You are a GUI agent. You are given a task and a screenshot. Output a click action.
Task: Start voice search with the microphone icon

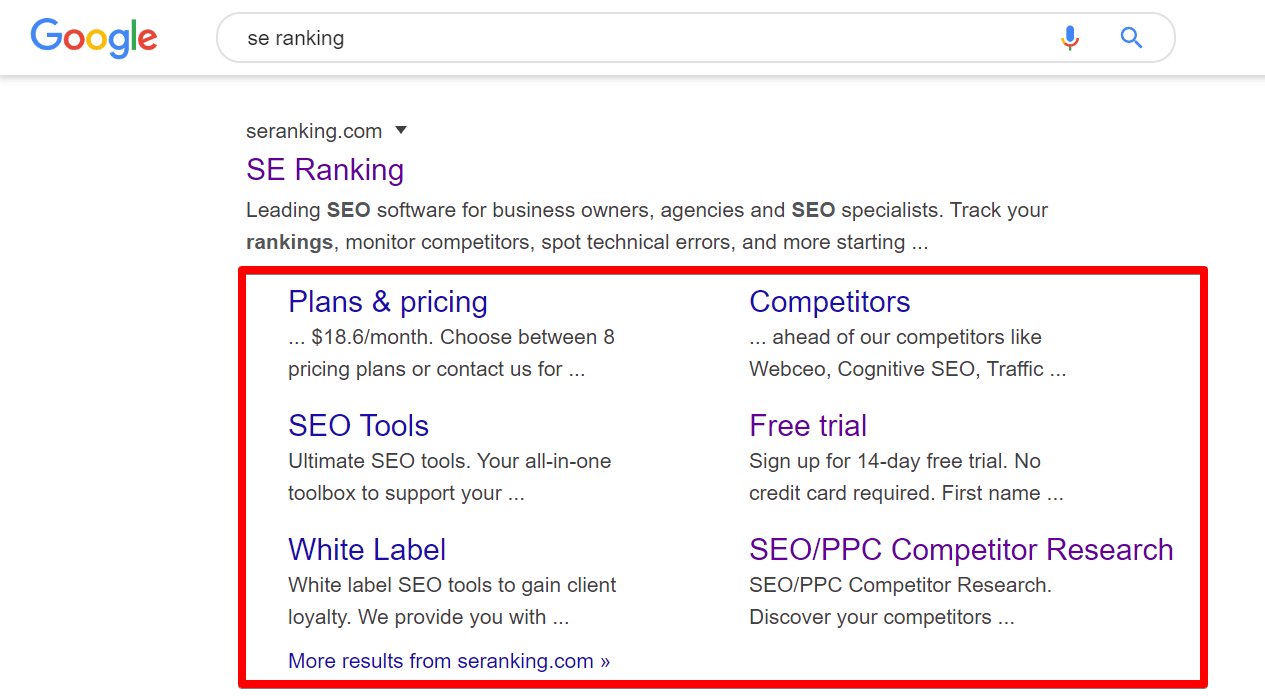pyautogui.click(x=1070, y=38)
